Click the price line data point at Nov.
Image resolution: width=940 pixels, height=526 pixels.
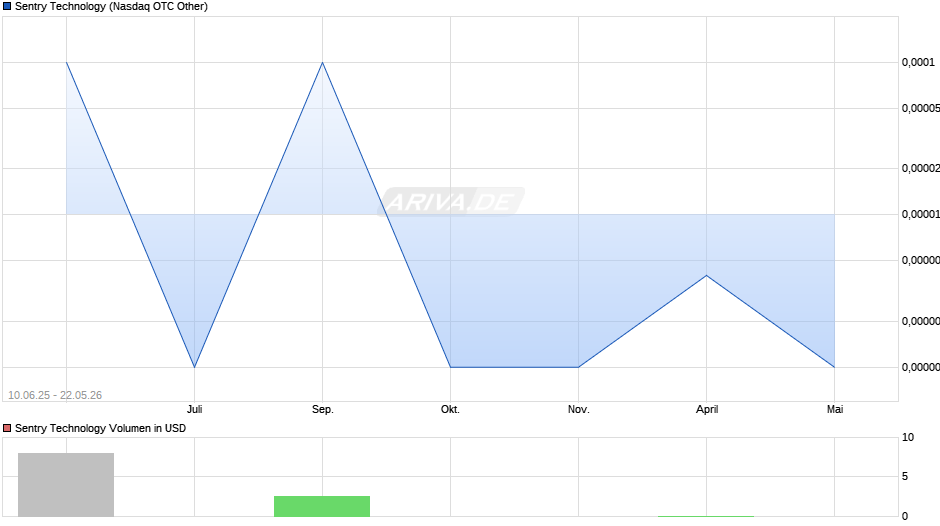coord(579,367)
